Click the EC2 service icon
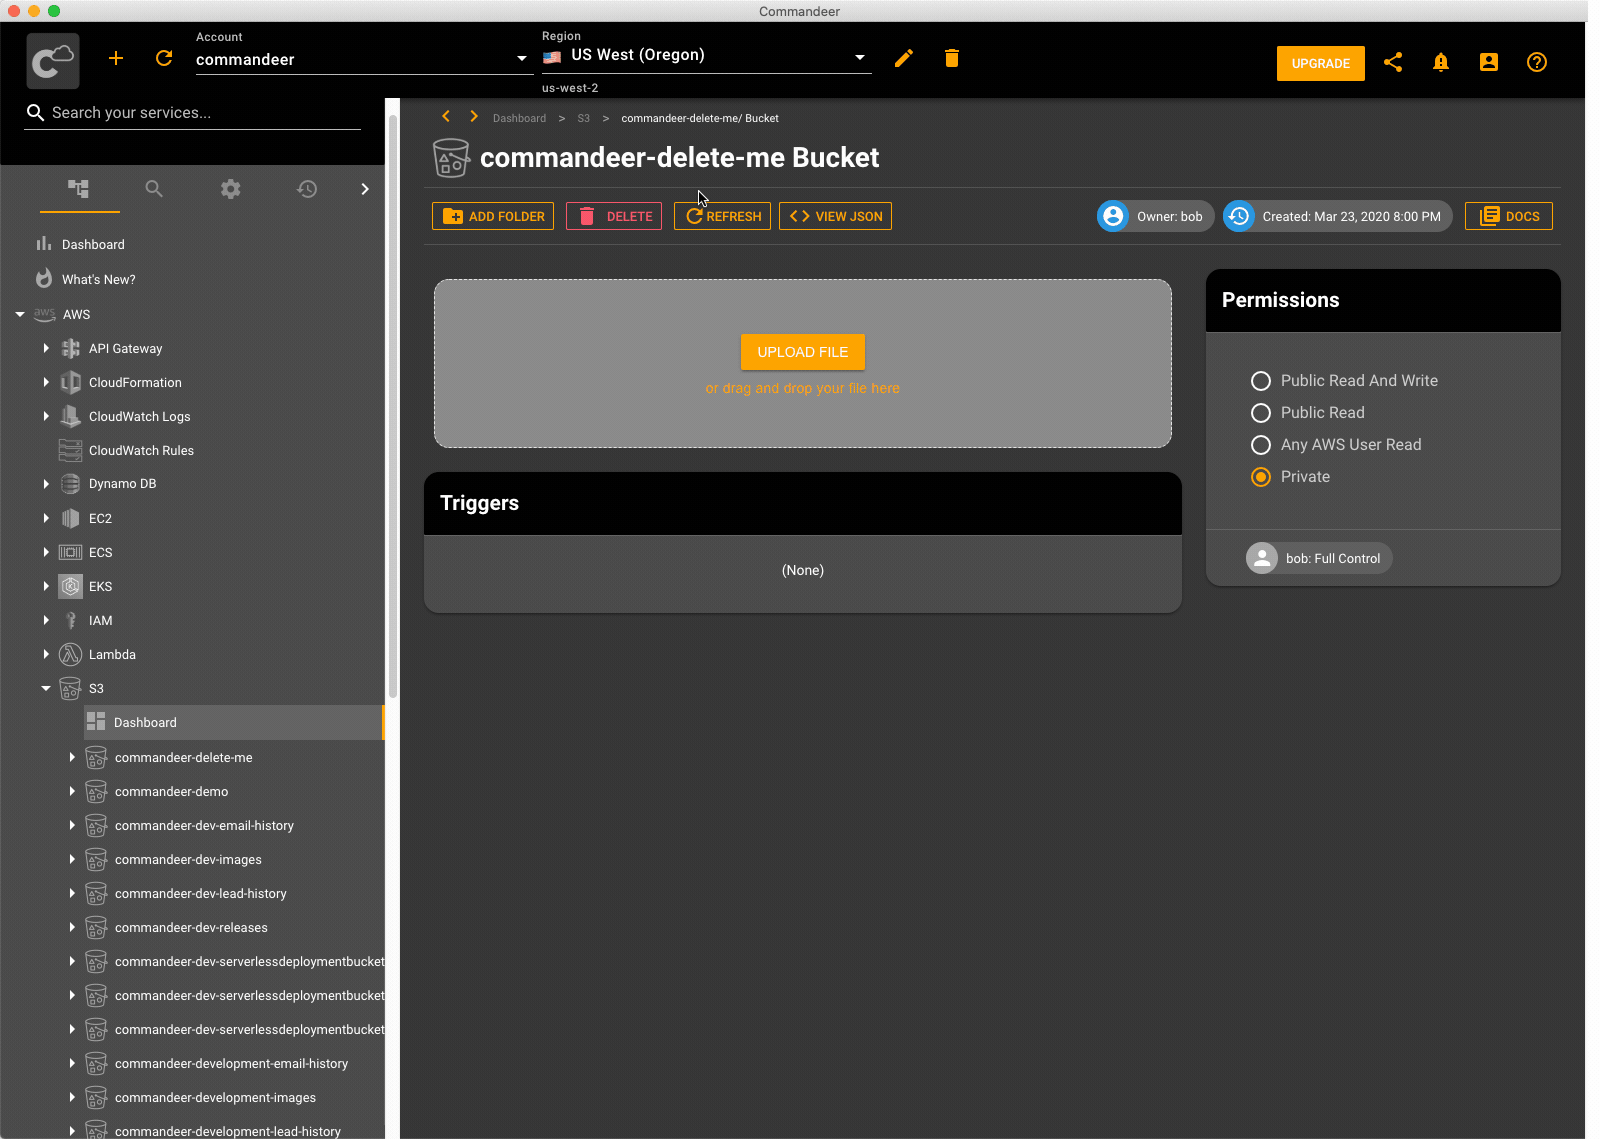Image resolution: width=1600 pixels, height=1139 pixels. (x=70, y=518)
